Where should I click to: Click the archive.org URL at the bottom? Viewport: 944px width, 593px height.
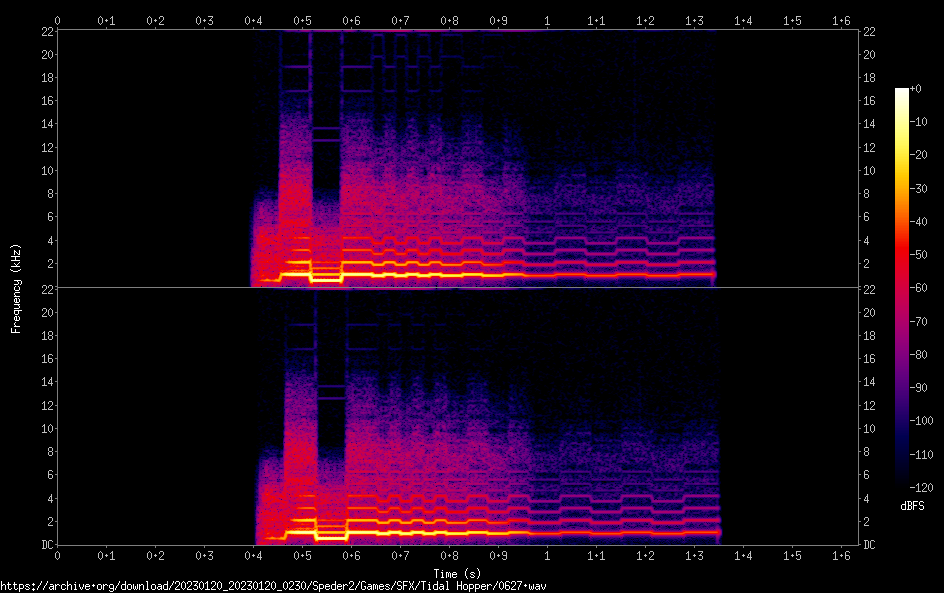273,586
